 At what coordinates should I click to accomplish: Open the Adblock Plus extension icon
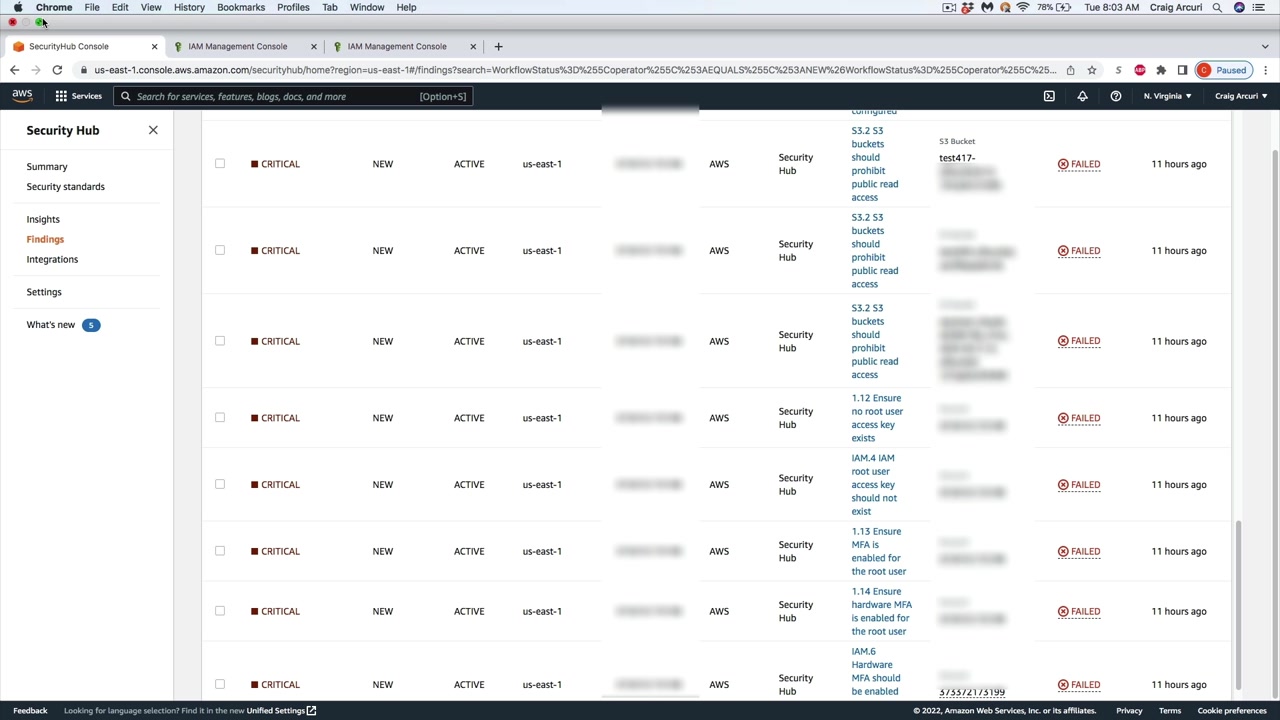1140,70
